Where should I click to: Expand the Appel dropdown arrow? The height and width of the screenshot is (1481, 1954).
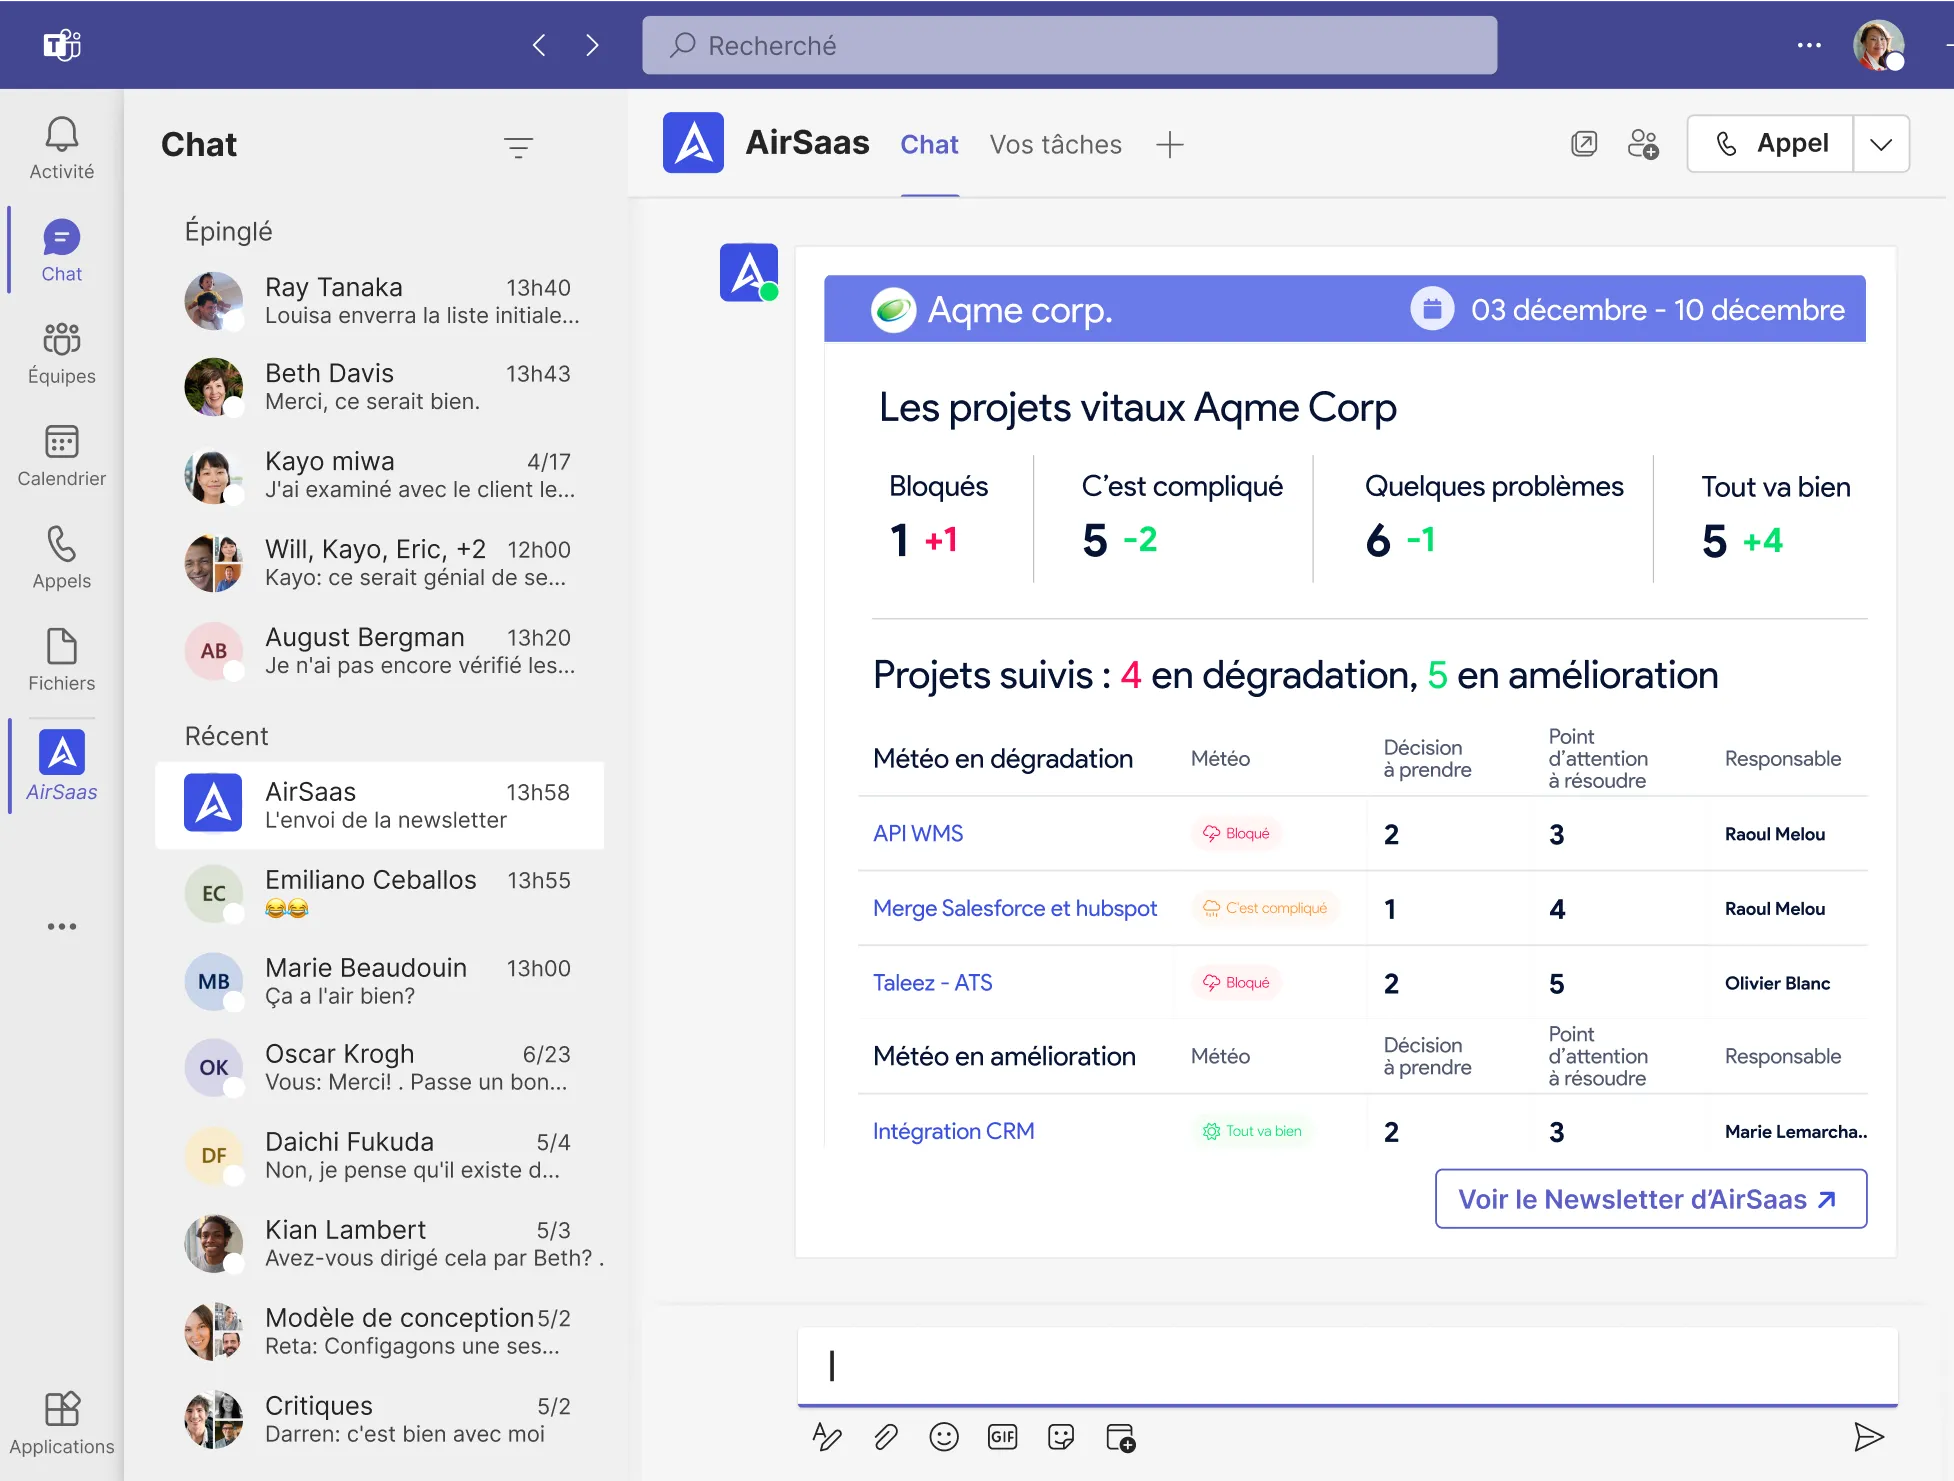point(1881,144)
